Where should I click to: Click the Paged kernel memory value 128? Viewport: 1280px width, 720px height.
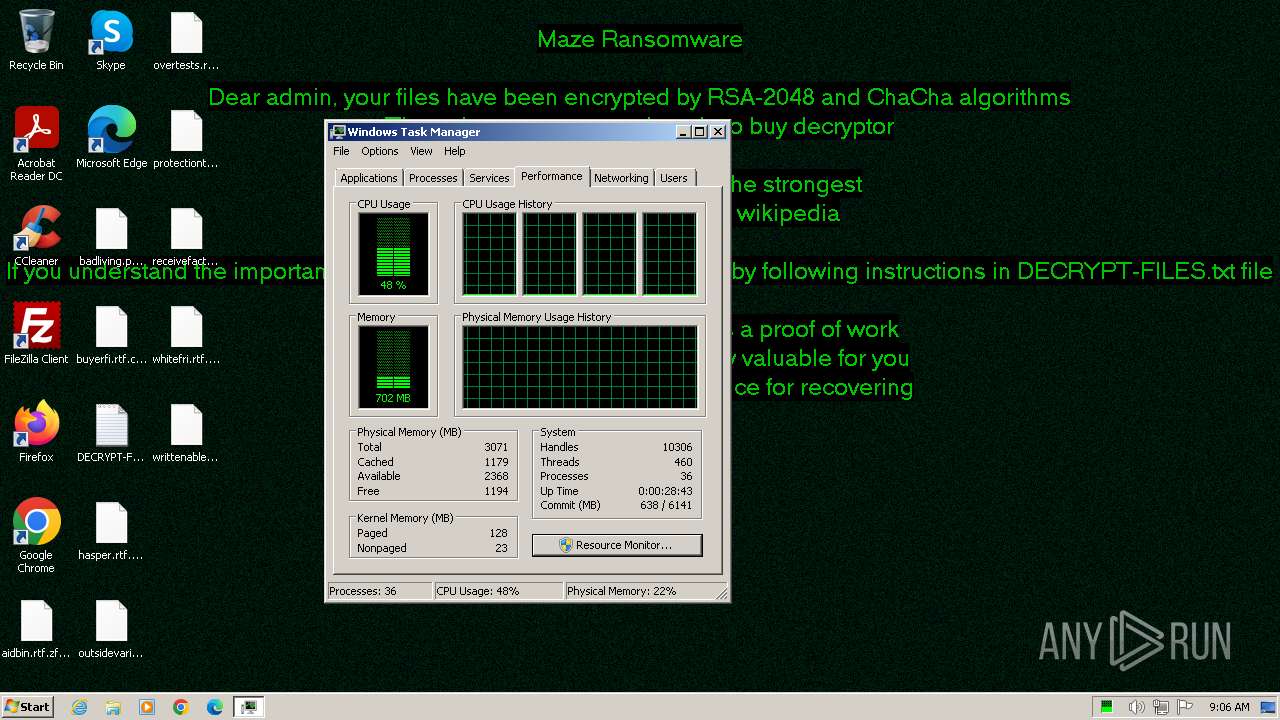(x=499, y=533)
